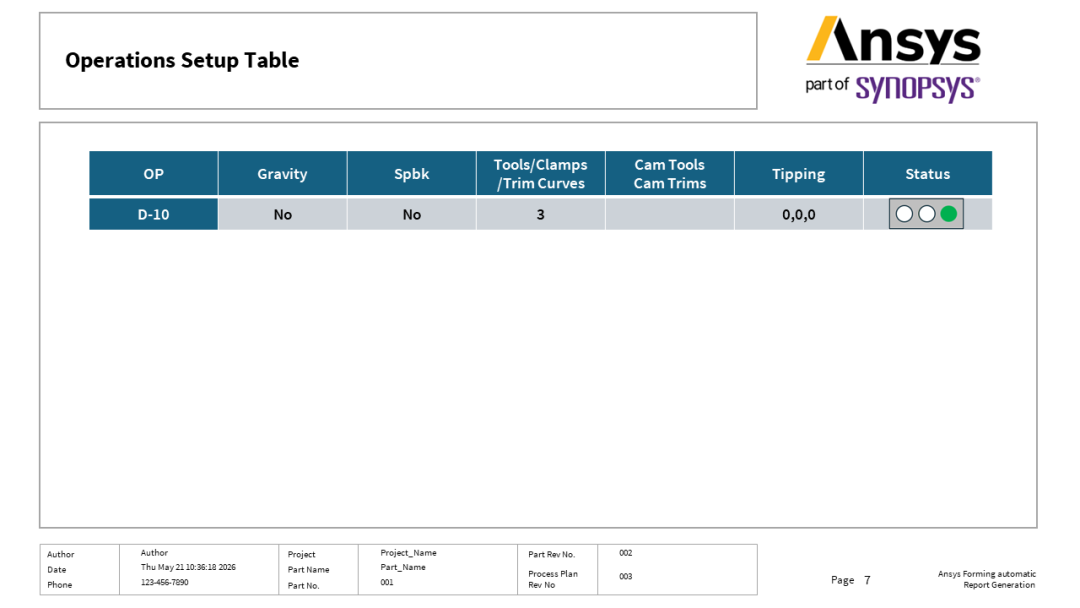Select the green status indicator circle
The image size is (1080, 608).
click(948, 214)
